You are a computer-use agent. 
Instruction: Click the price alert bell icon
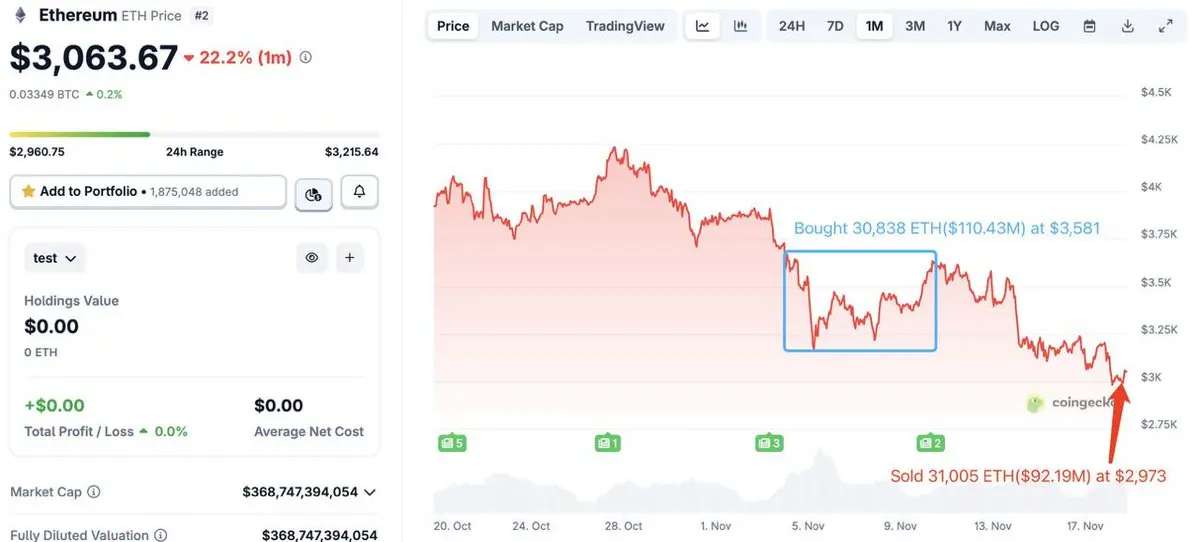pyautogui.click(x=360, y=191)
